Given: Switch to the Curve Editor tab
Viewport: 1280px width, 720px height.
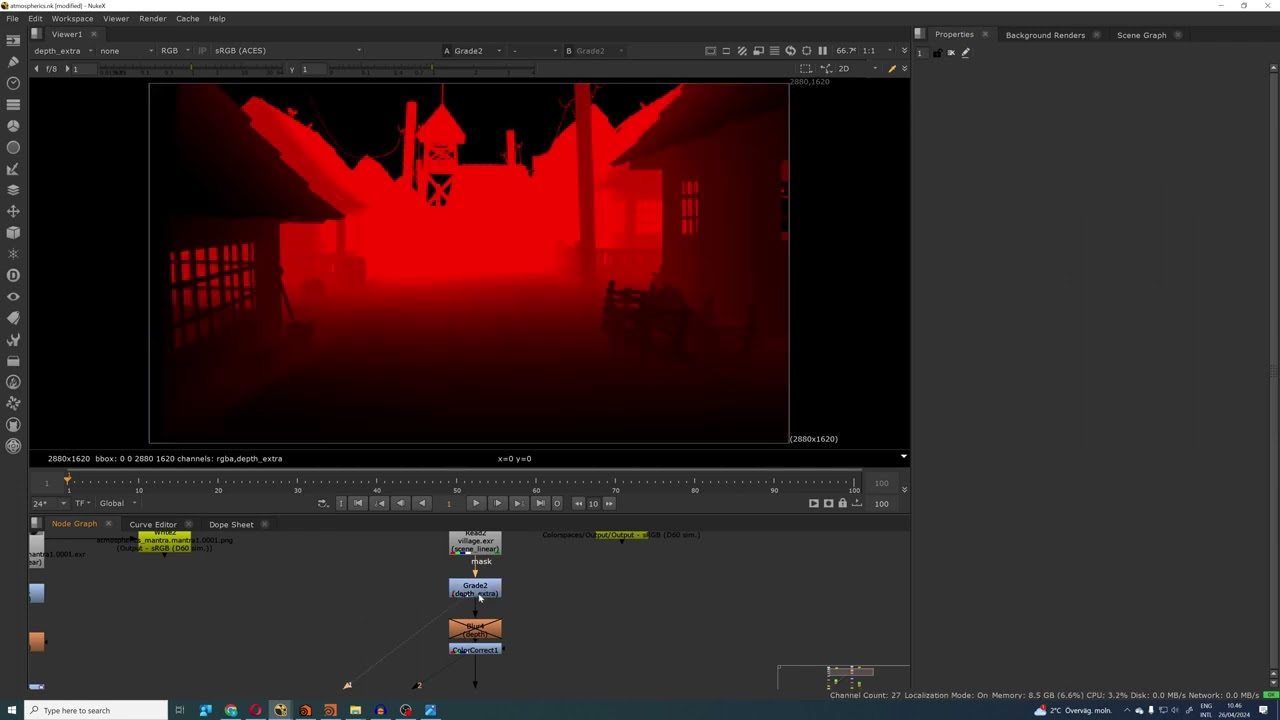Looking at the screenshot, I should pyautogui.click(x=153, y=524).
